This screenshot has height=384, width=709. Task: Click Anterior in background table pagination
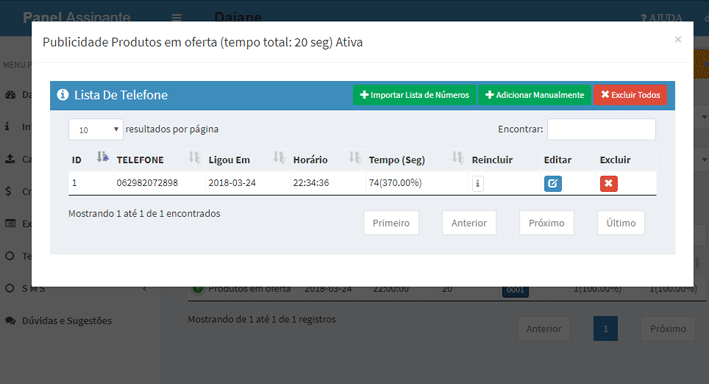pos(544,329)
